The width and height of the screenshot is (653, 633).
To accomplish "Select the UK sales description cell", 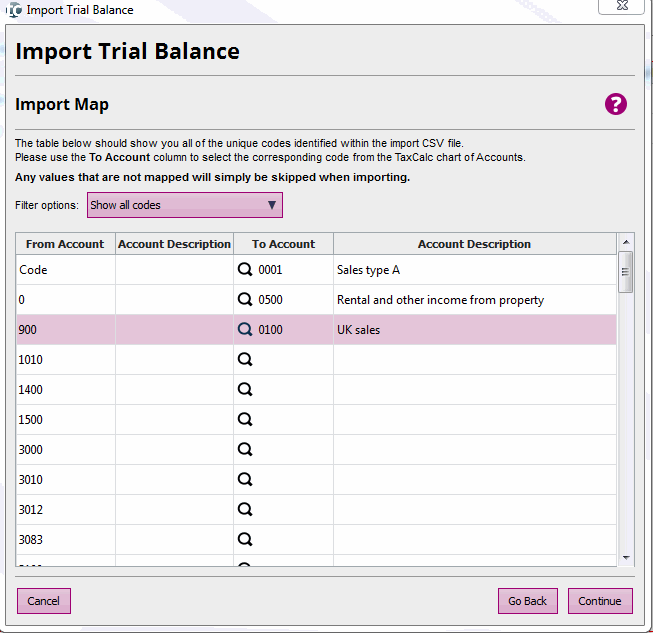I will point(474,330).
